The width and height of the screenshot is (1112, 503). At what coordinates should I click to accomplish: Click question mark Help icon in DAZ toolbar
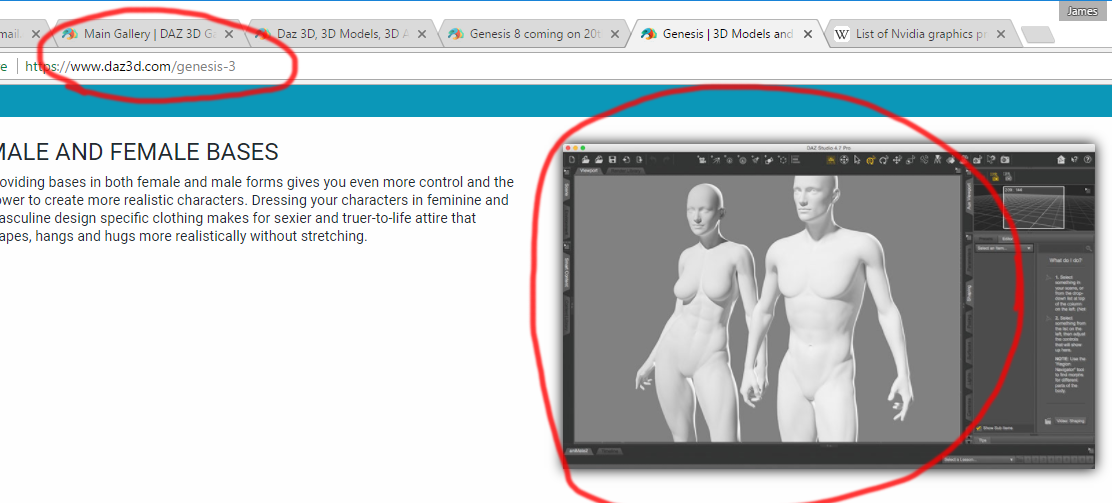(1087, 160)
